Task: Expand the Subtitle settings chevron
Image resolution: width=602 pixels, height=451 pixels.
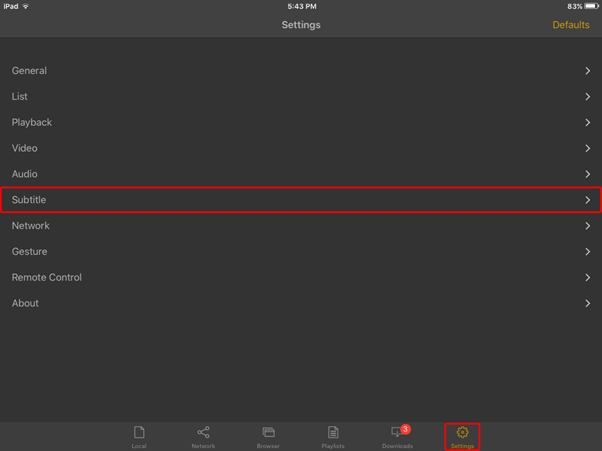Action: 588,200
